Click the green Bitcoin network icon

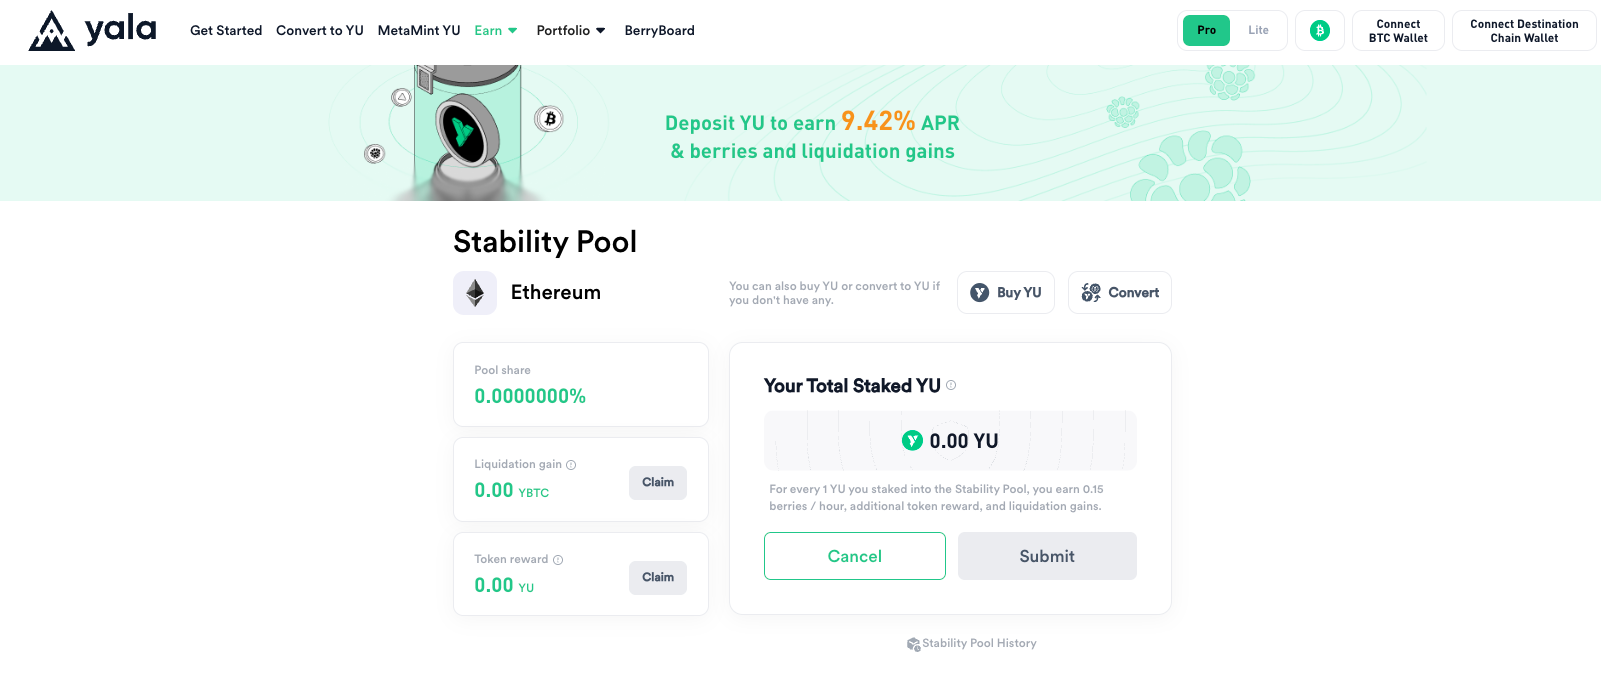click(x=1320, y=30)
